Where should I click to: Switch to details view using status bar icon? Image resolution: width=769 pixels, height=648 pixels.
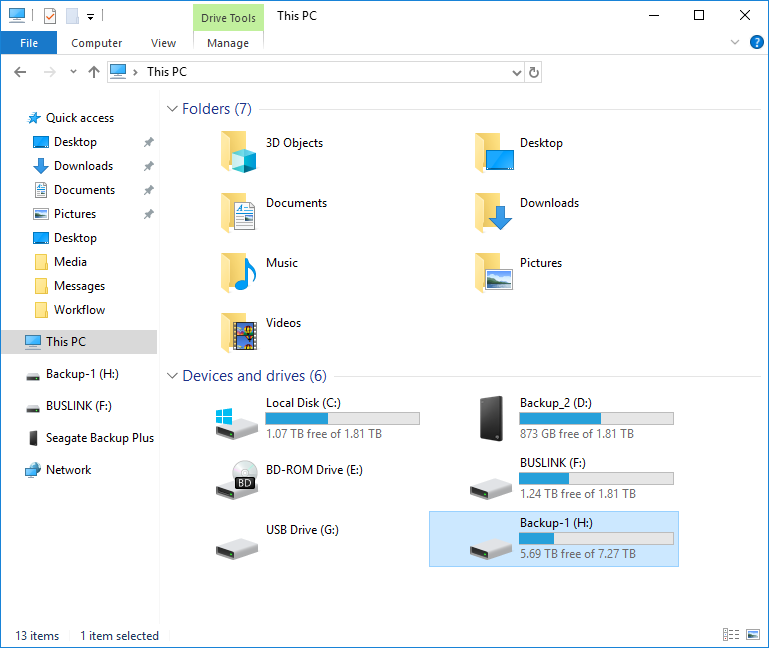tap(731, 635)
